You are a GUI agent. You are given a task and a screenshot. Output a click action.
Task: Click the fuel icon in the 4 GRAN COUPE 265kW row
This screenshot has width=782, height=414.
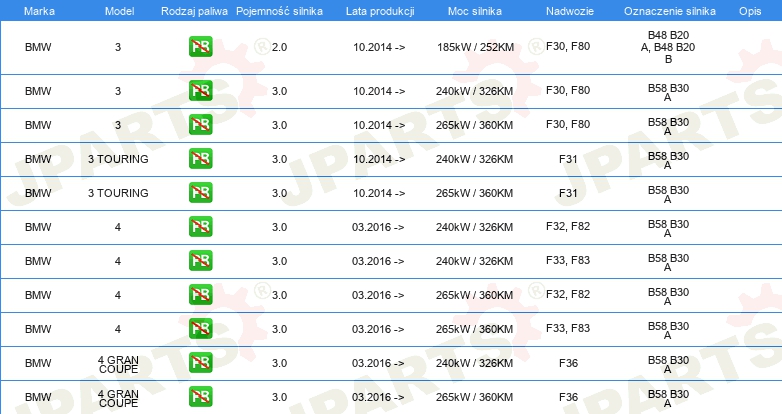pyautogui.click(x=200, y=397)
